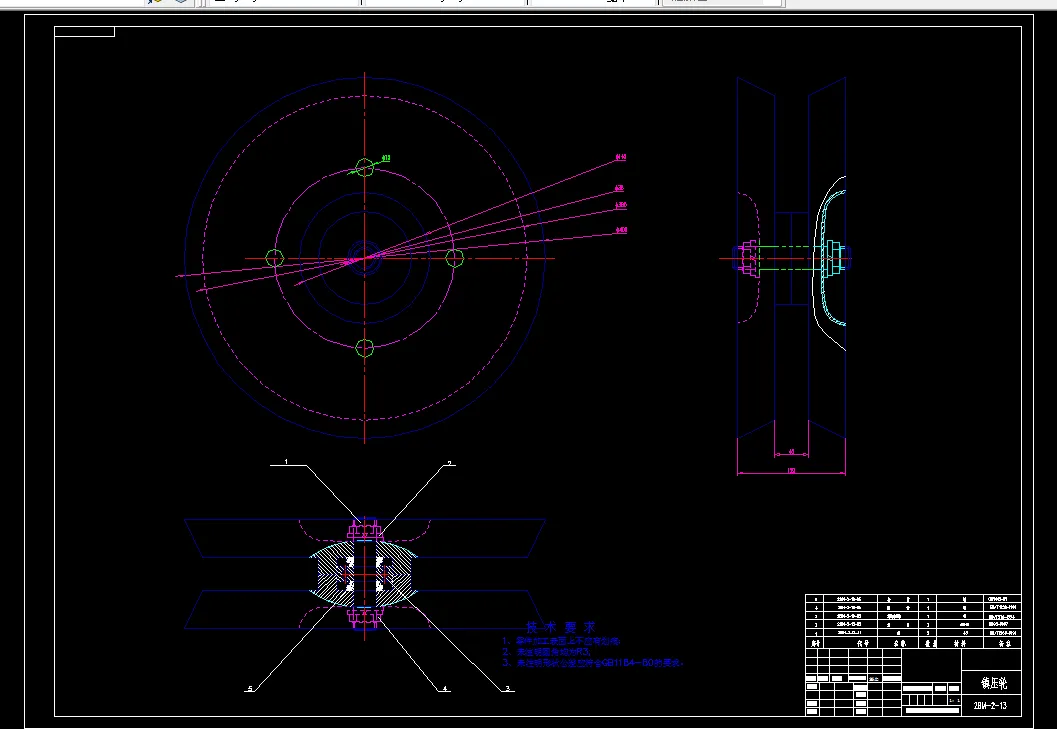Click the 技术要求 heading text
The image size is (1057, 729).
[561, 627]
